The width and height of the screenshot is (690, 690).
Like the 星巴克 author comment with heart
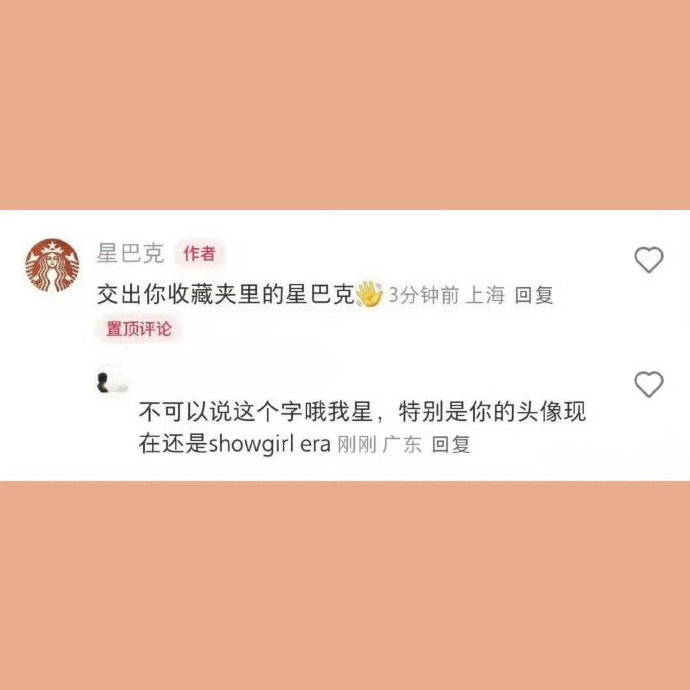click(649, 260)
